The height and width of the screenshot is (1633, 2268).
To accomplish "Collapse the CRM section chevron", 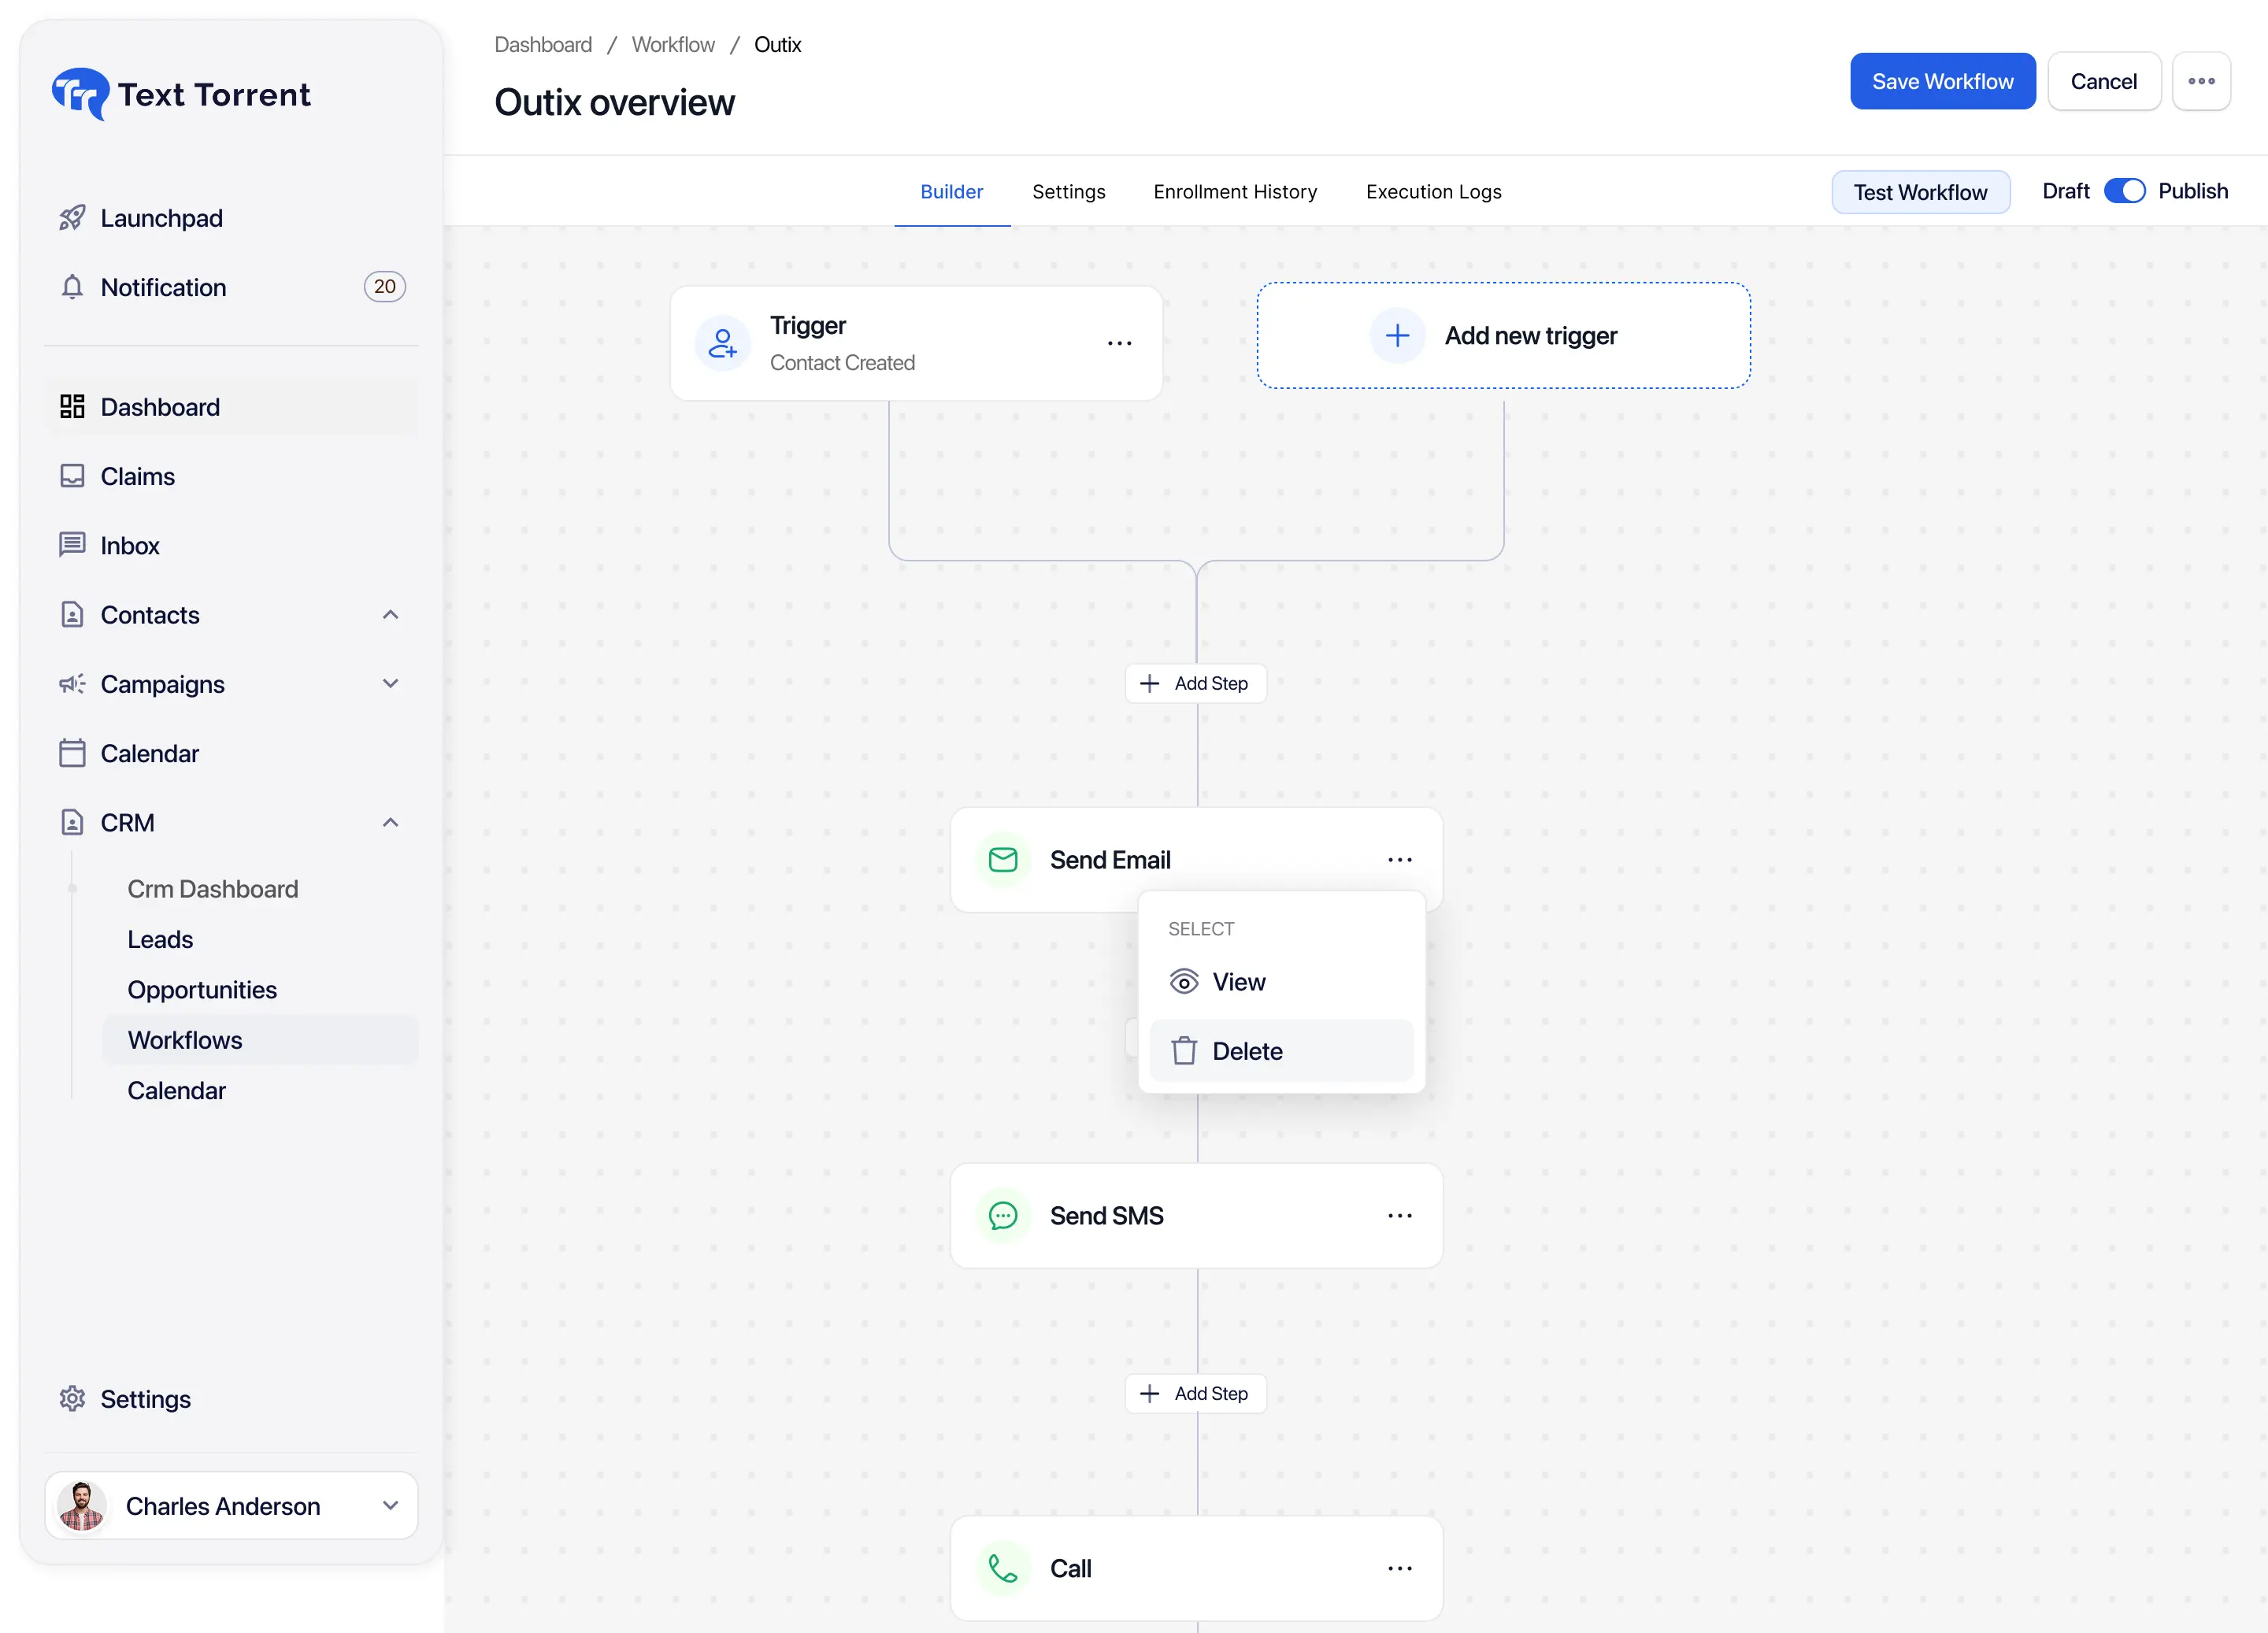I will 390,822.
